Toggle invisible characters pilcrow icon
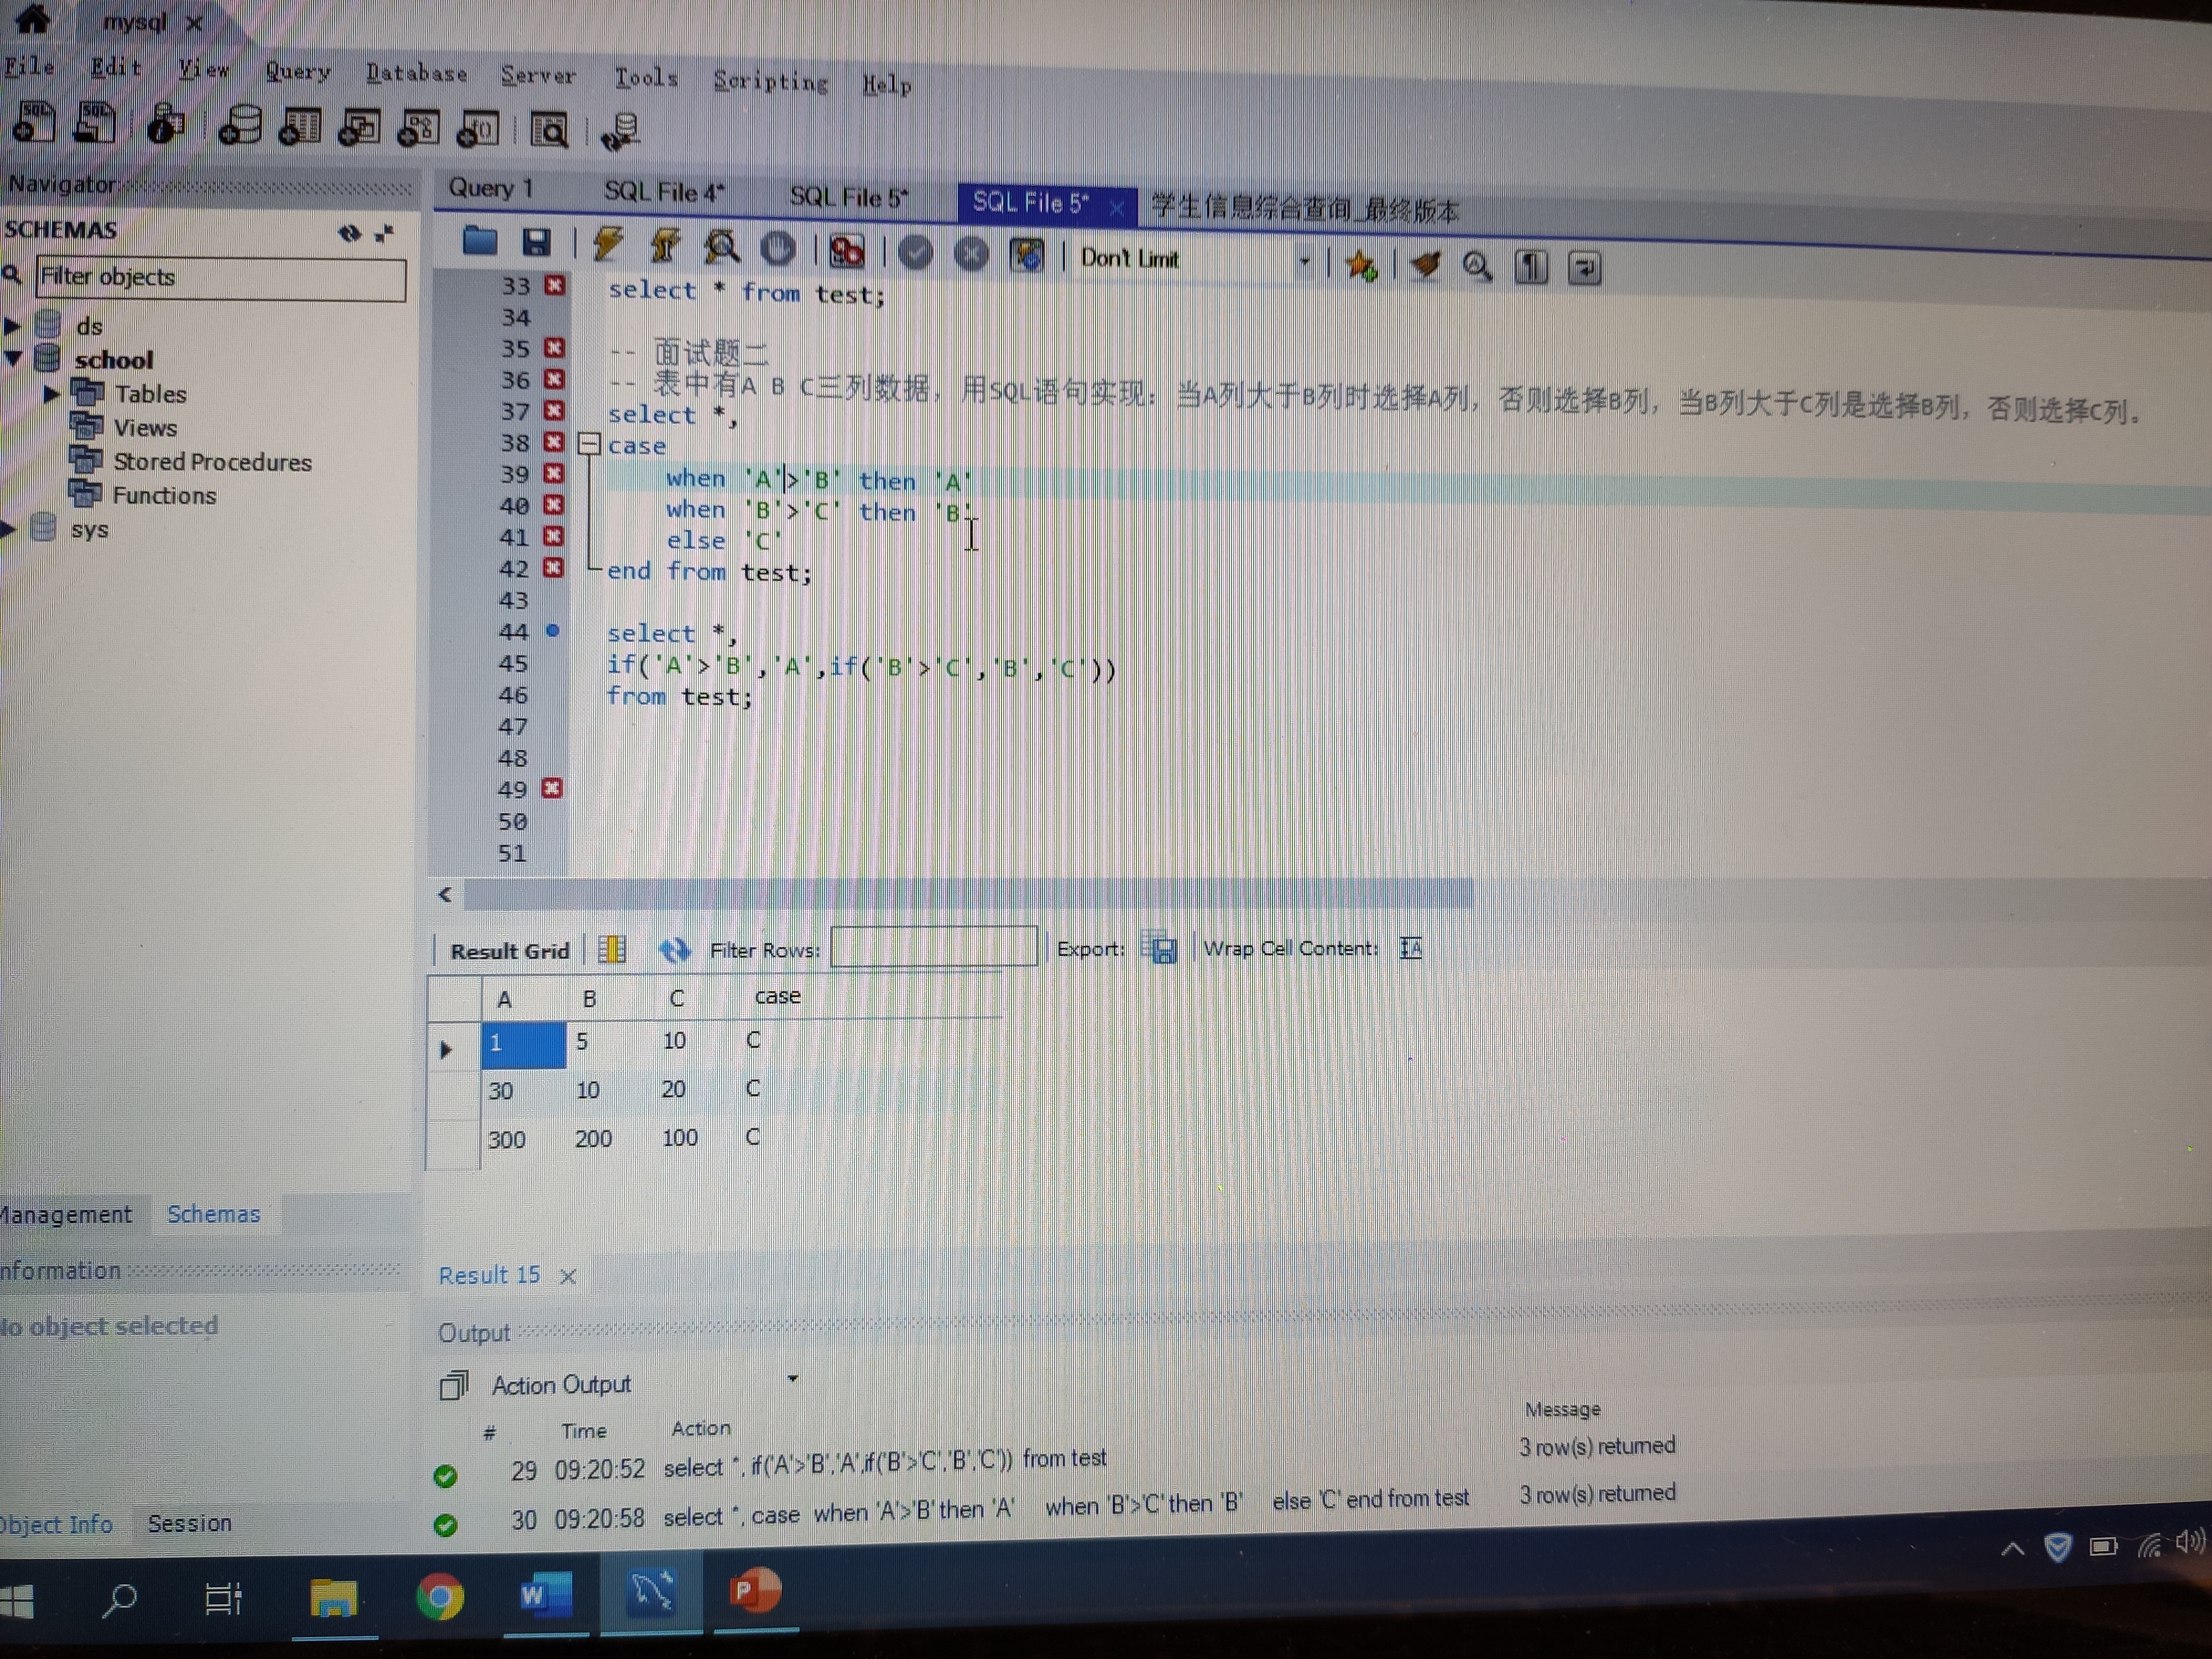The height and width of the screenshot is (1659, 2212). point(1531,267)
